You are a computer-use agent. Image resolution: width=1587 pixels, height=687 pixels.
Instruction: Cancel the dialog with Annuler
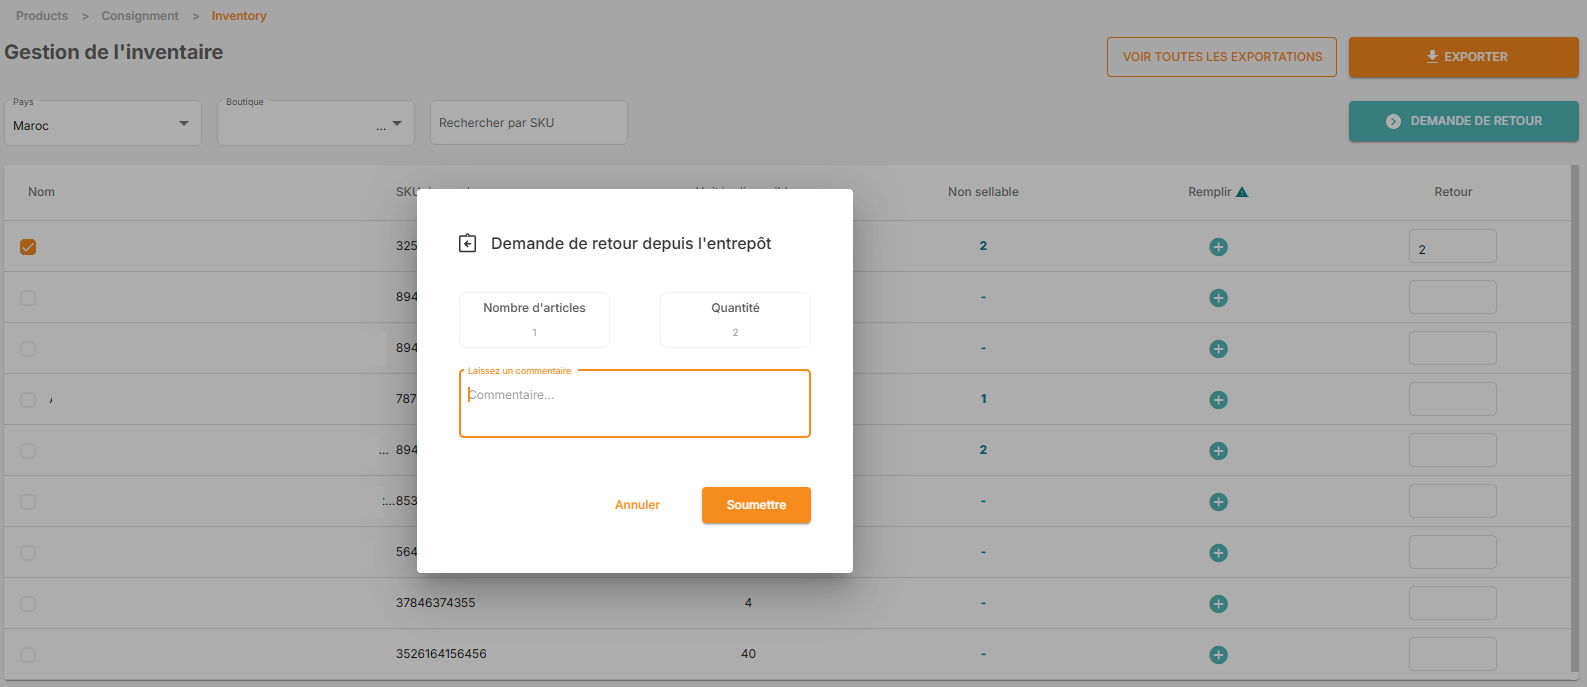coord(637,505)
